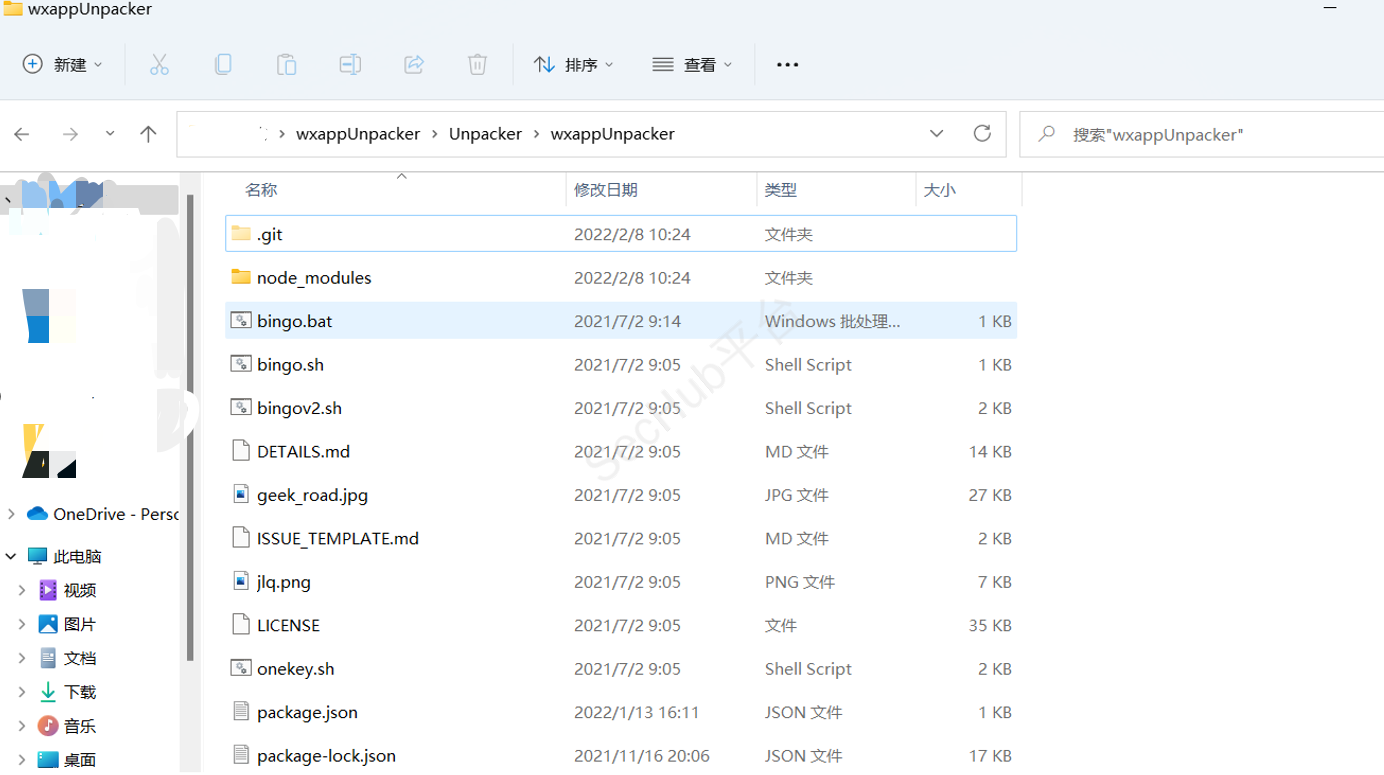This screenshot has width=1384, height=775.
Task: Click the Delete trash can icon
Action: coord(477,65)
